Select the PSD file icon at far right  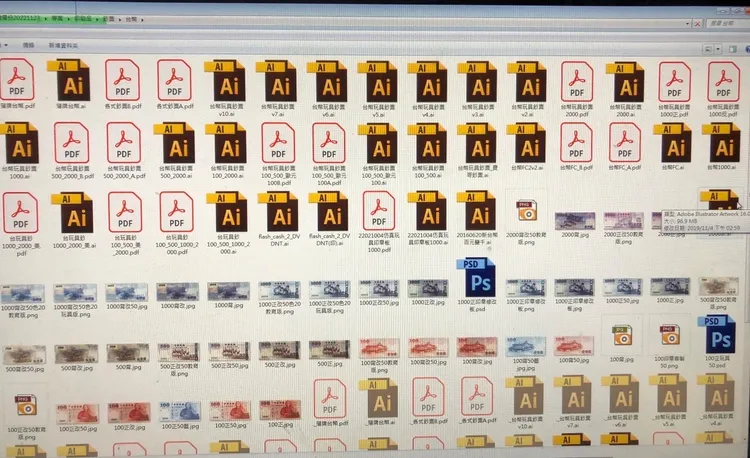[718, 333]
